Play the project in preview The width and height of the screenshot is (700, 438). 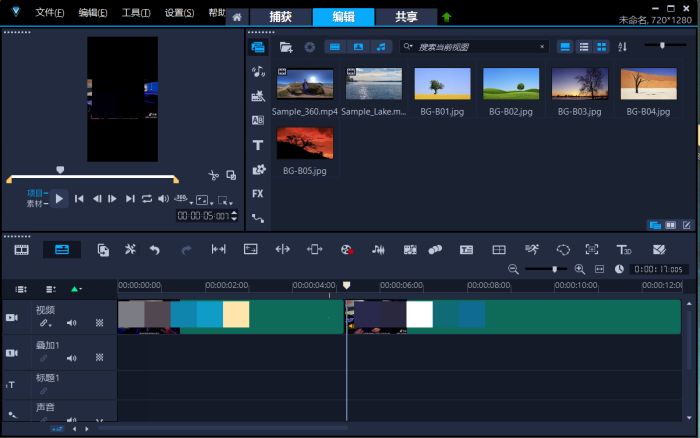coord(59,199)
